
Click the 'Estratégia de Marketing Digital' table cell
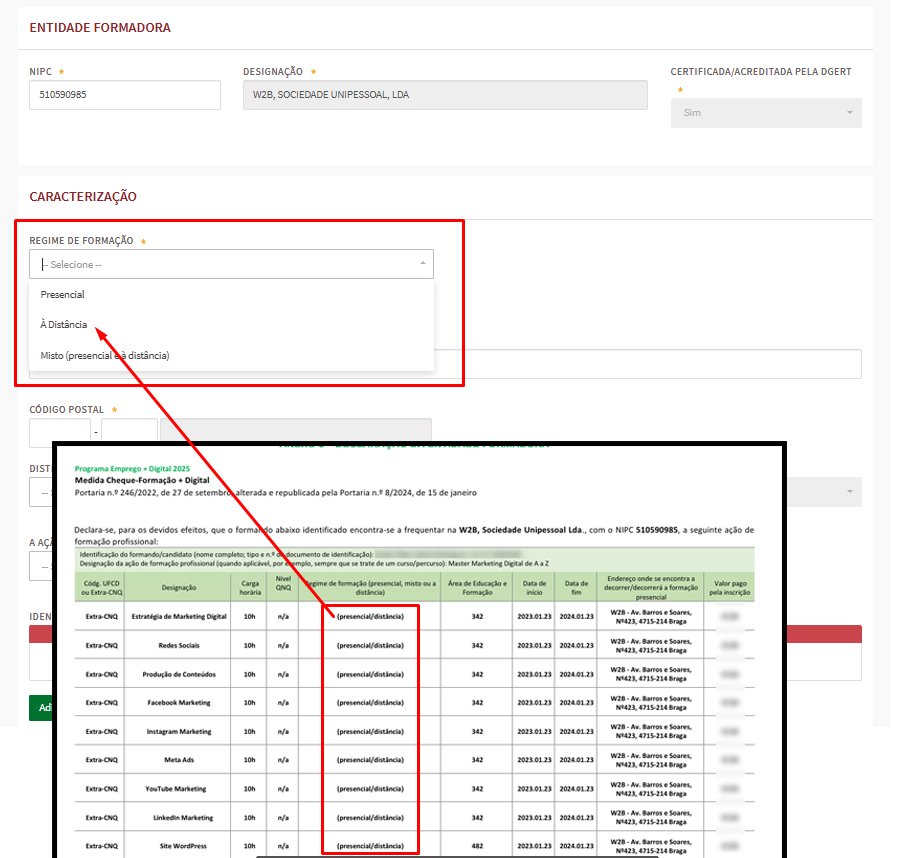coord(179,616)
